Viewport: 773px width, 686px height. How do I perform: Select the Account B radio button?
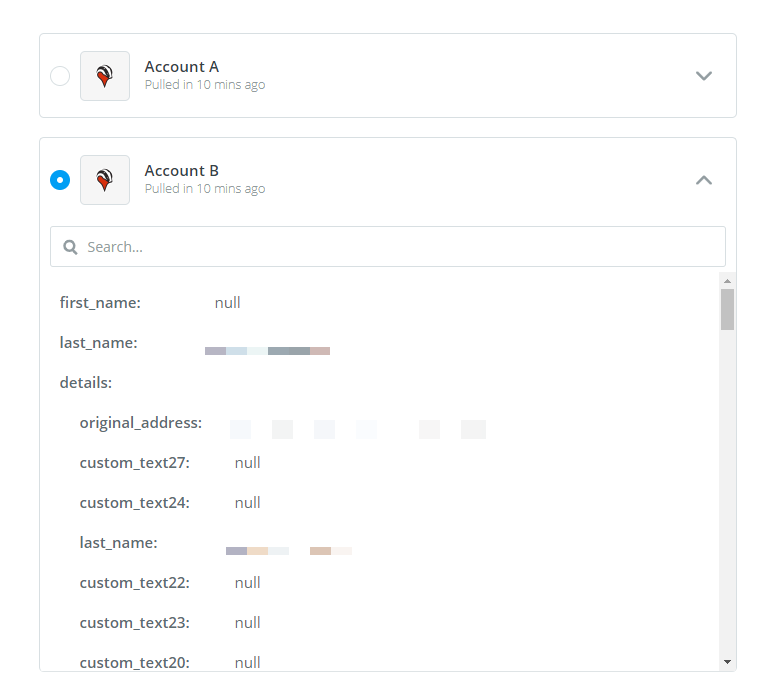(60, 180)
